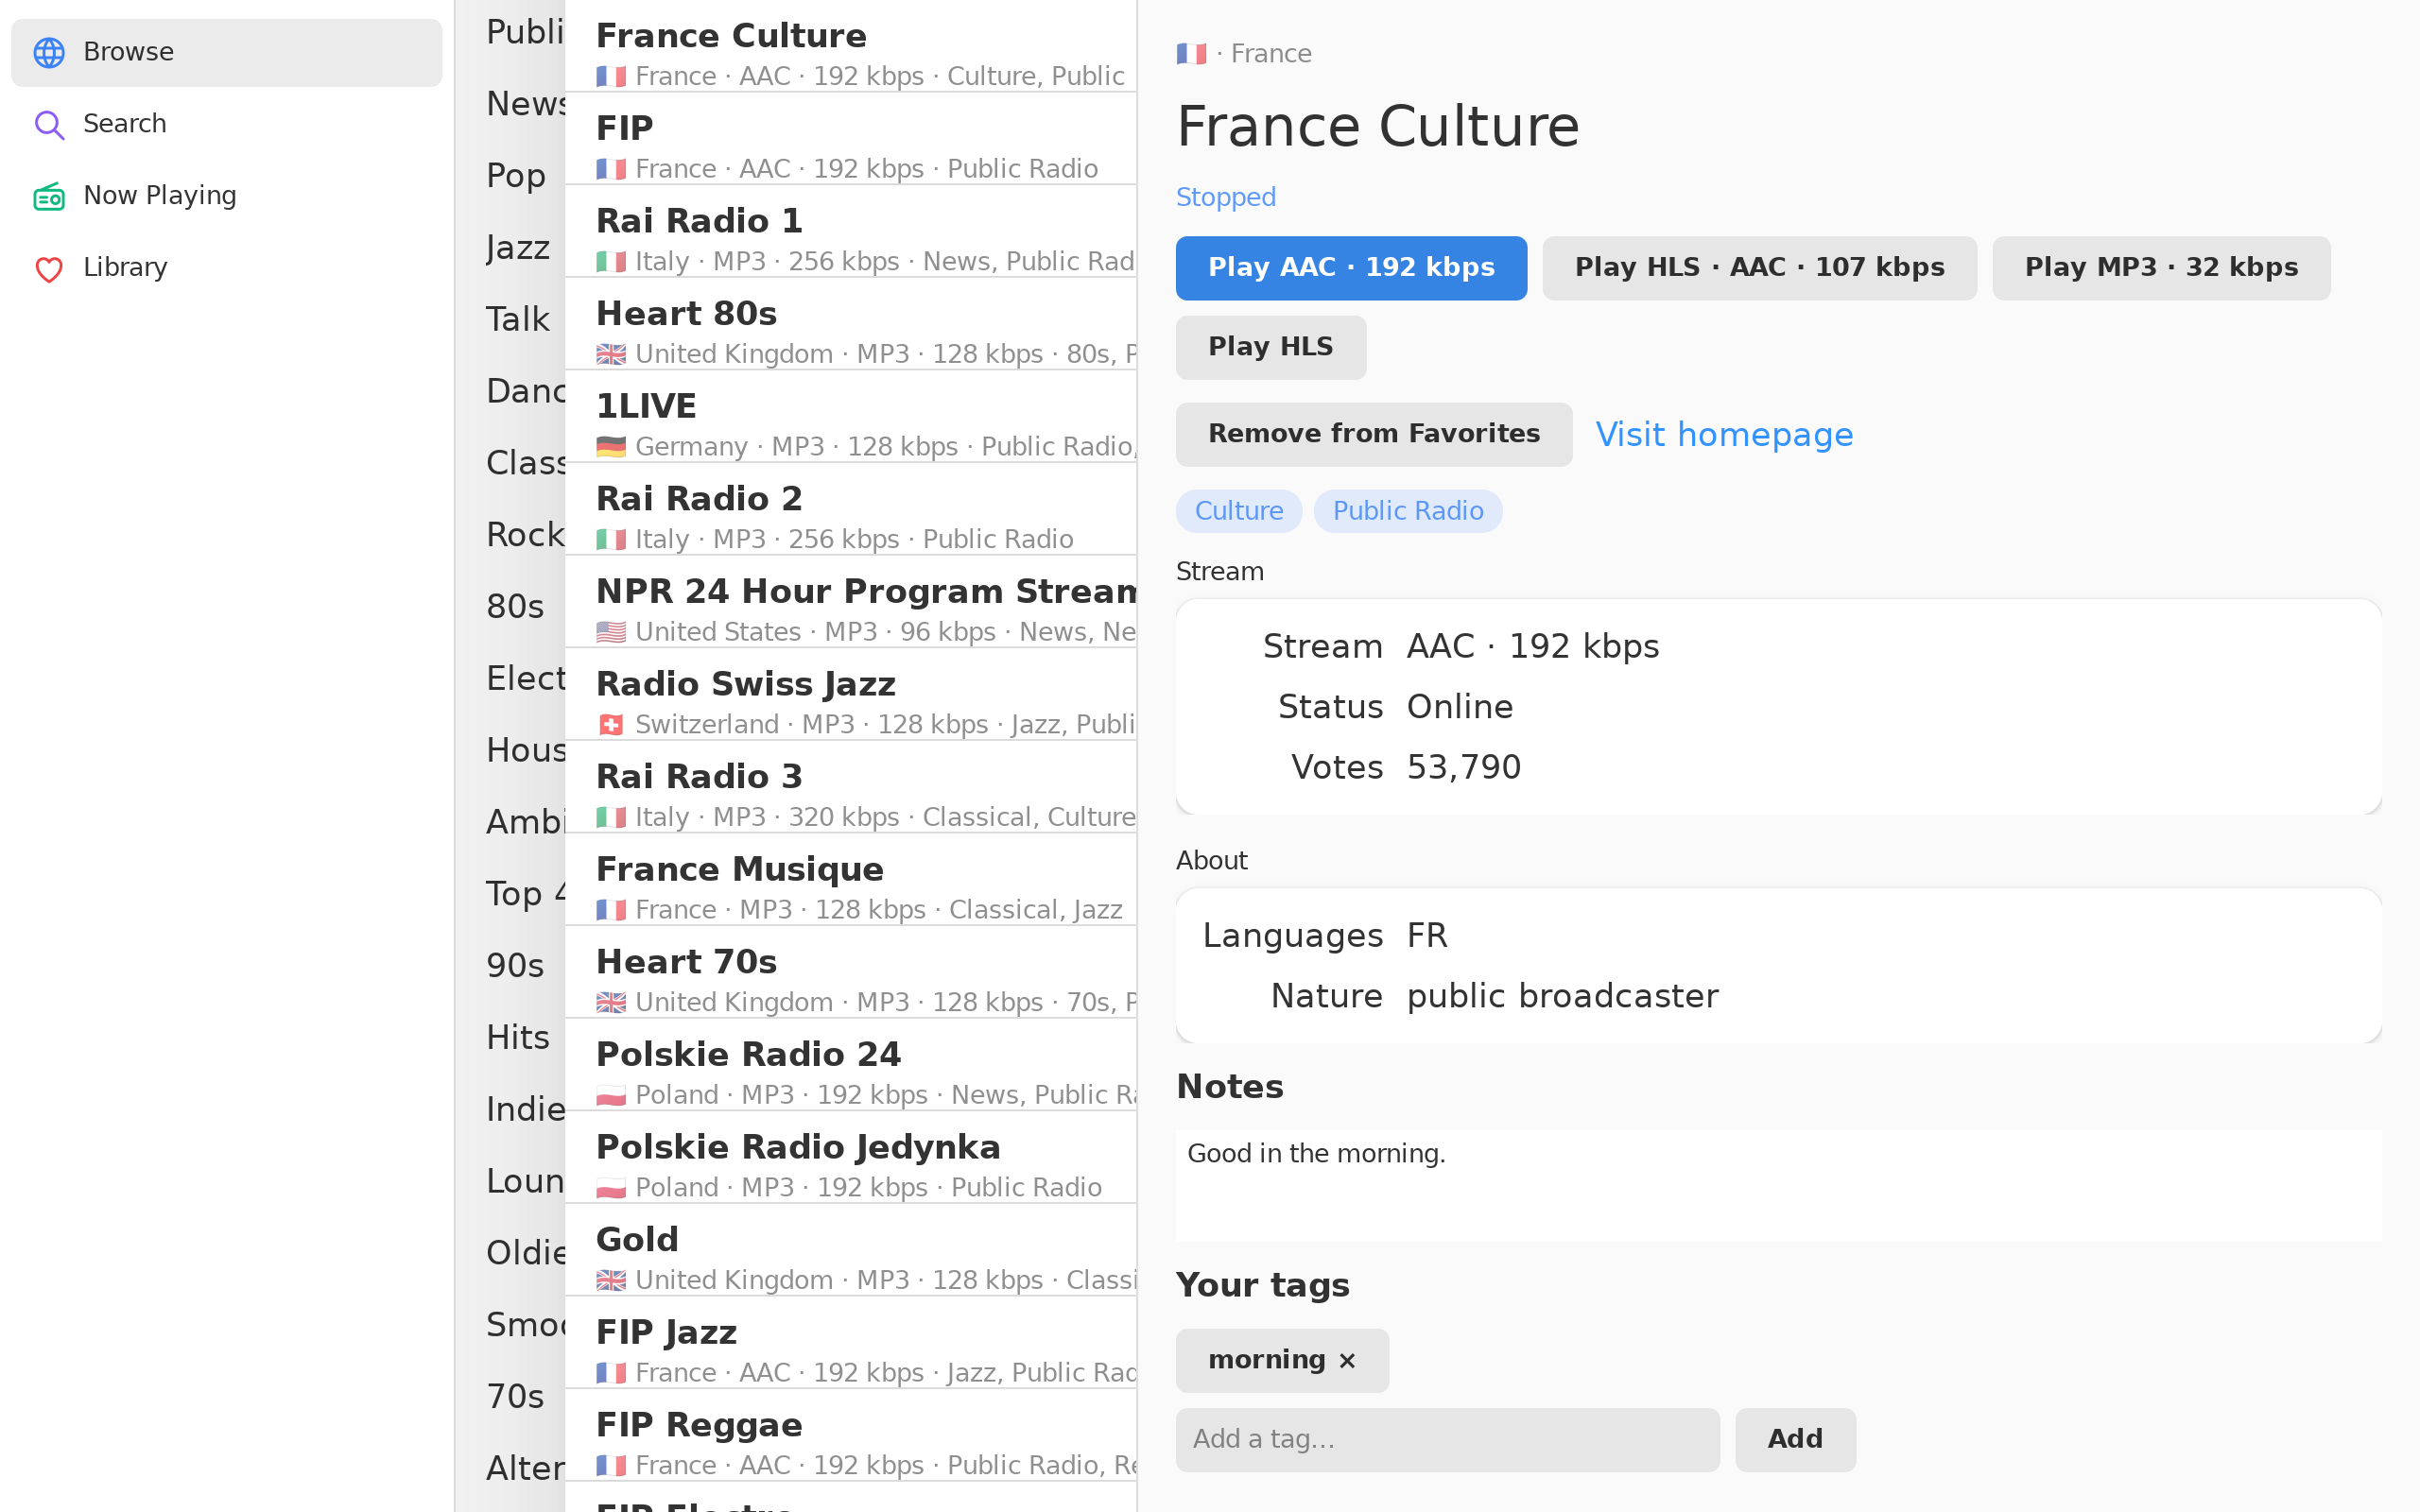Play the HLS AAC 107 kbps stream
The width and height of the screenshot is (2420, 1512).
coord(1759,268)
